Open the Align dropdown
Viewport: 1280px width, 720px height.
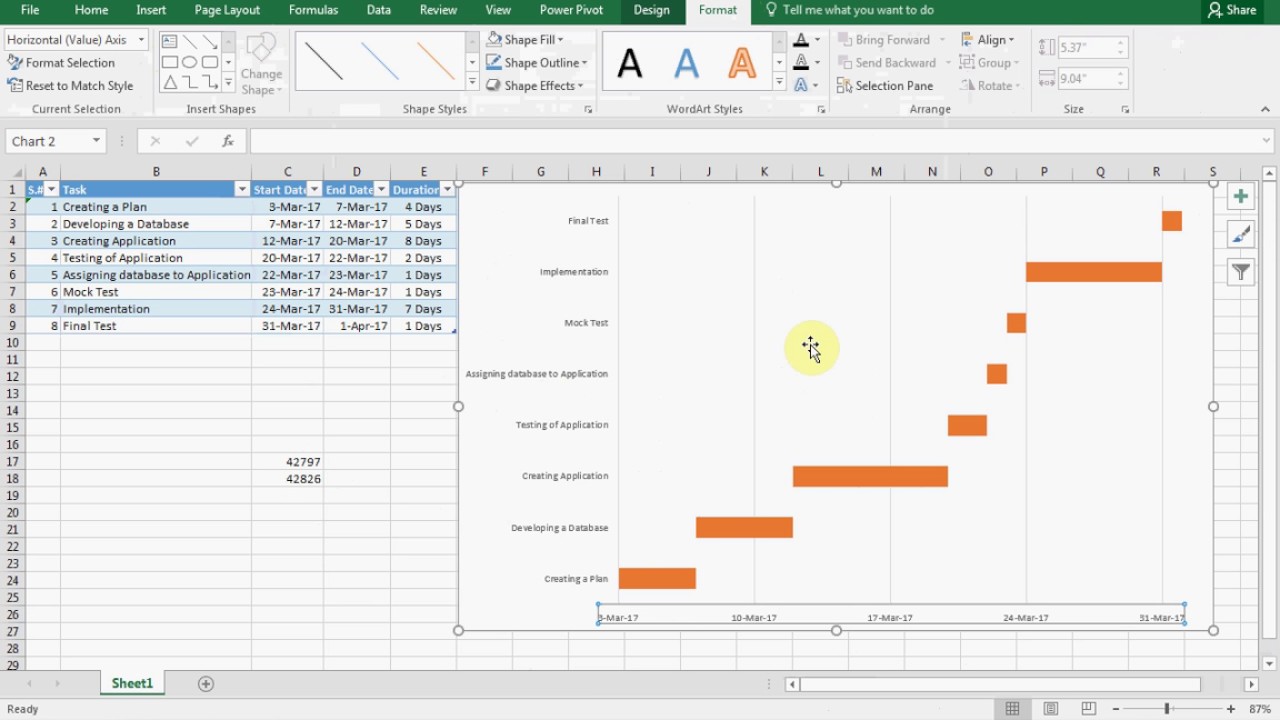987,39
